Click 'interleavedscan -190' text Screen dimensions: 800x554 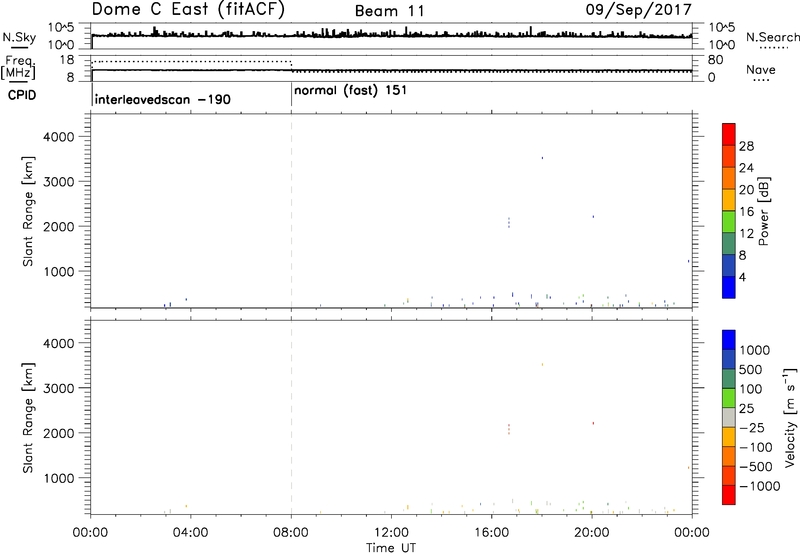tap(163, 99)
